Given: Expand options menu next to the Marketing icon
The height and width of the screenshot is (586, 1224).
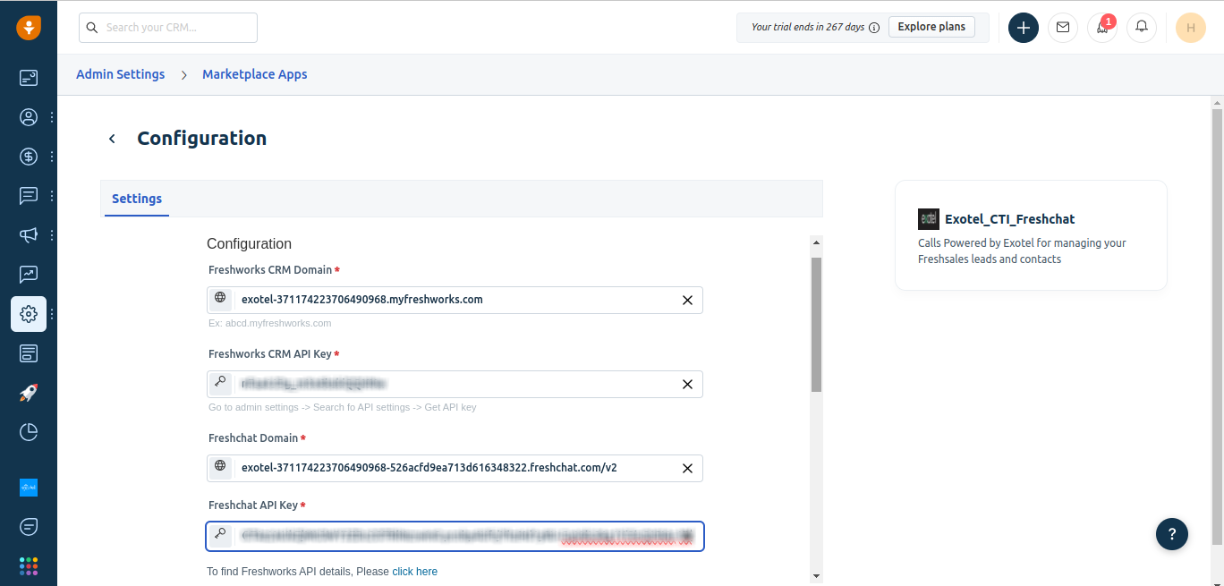Looking at the screenshot, I should [52, 235].
